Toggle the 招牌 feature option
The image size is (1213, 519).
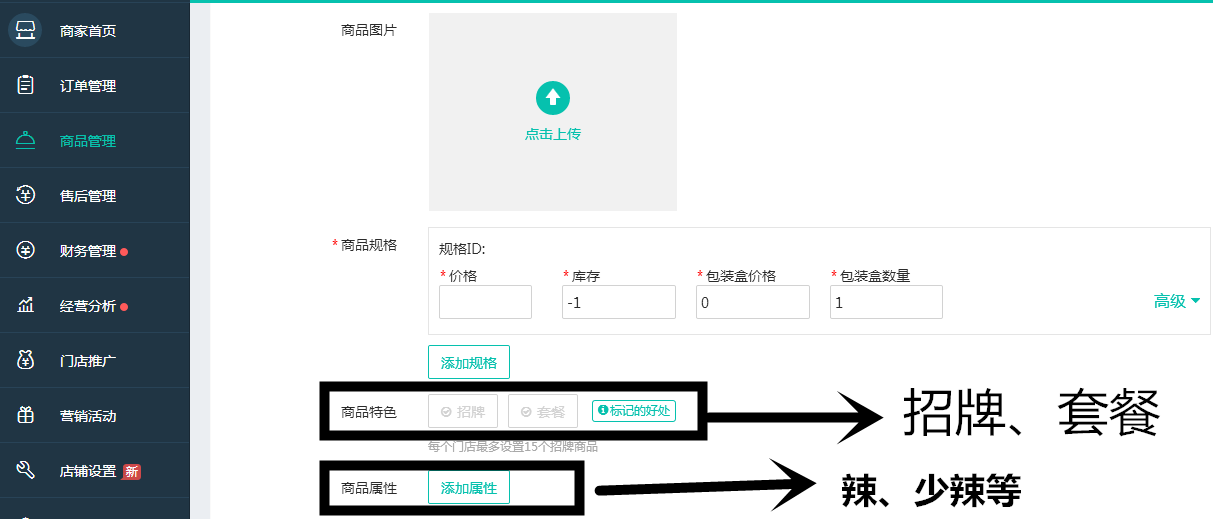[x=463, y=411]
